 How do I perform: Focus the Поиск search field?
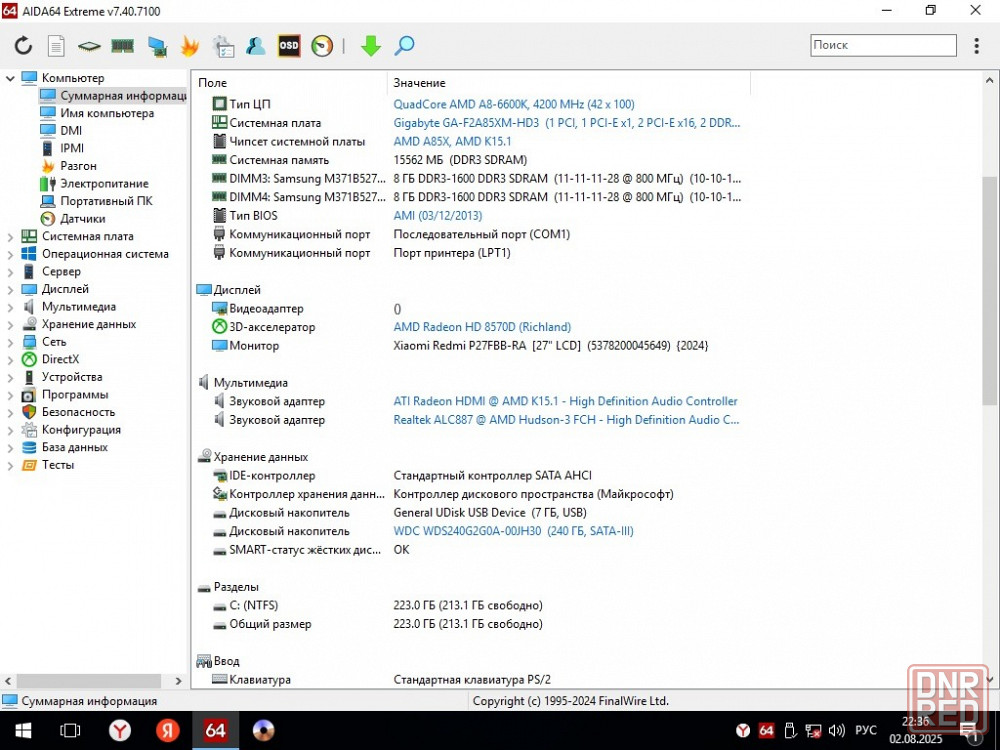coord(883,45)
